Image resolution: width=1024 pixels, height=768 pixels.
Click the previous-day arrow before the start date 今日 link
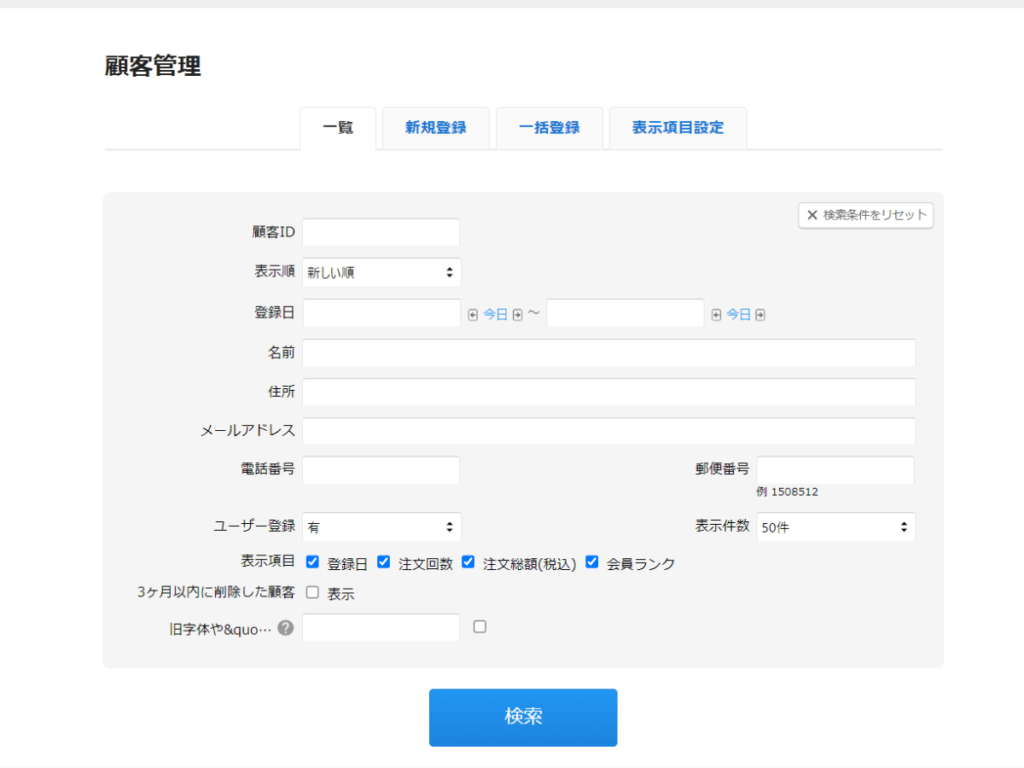point(473,314)
